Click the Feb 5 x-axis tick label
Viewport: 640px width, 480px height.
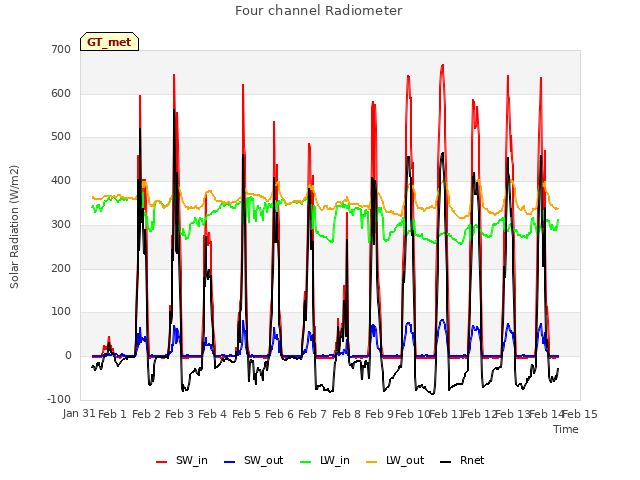(x=246, y=414)
